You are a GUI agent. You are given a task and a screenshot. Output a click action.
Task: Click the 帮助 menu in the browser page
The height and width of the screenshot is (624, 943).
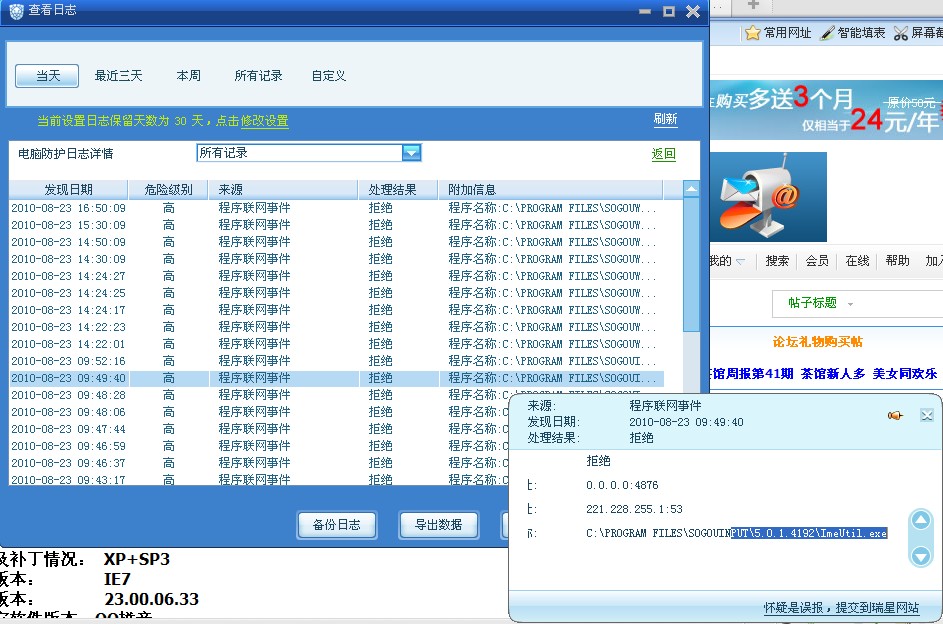tap(897, 261)
